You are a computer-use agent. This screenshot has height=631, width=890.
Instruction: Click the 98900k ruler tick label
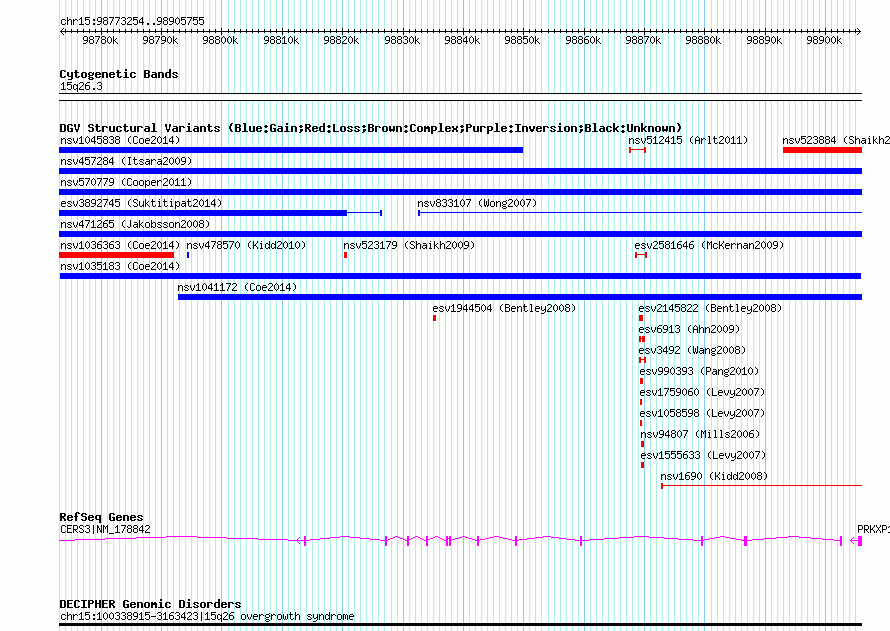point(824,40)
